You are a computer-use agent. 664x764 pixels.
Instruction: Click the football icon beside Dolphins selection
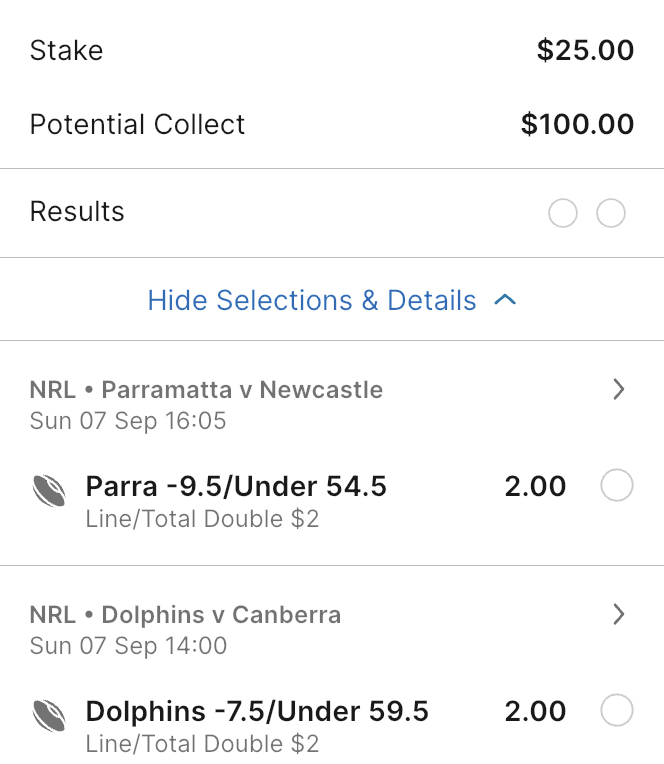pos(50,715)
